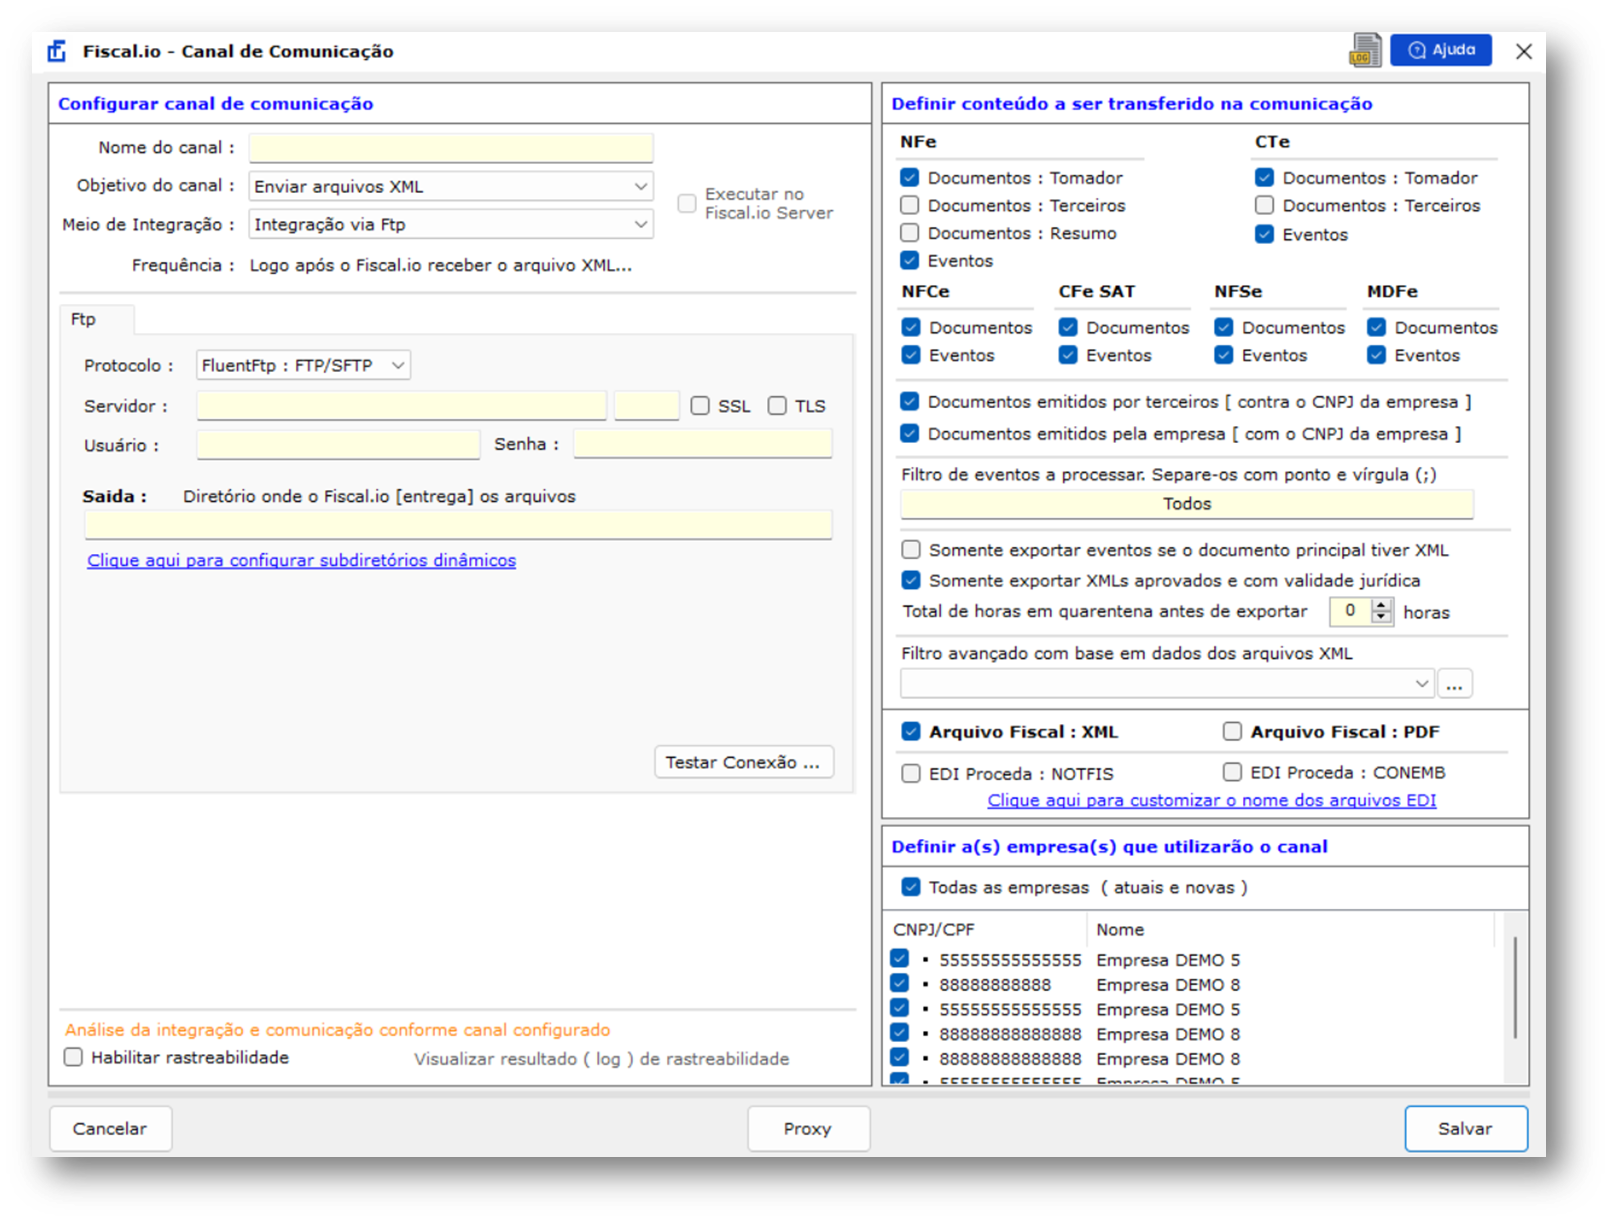
Task: Toggle Somente exportar XMLs aprovados checkbox
Action: (x=911, y=580)
